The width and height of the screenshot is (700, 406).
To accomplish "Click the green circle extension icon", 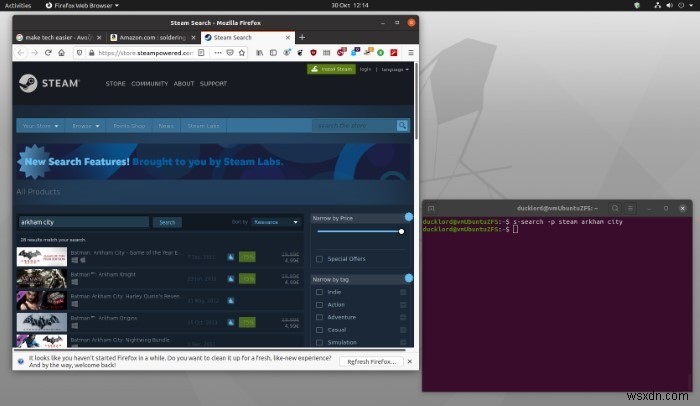I will [380, 53].
